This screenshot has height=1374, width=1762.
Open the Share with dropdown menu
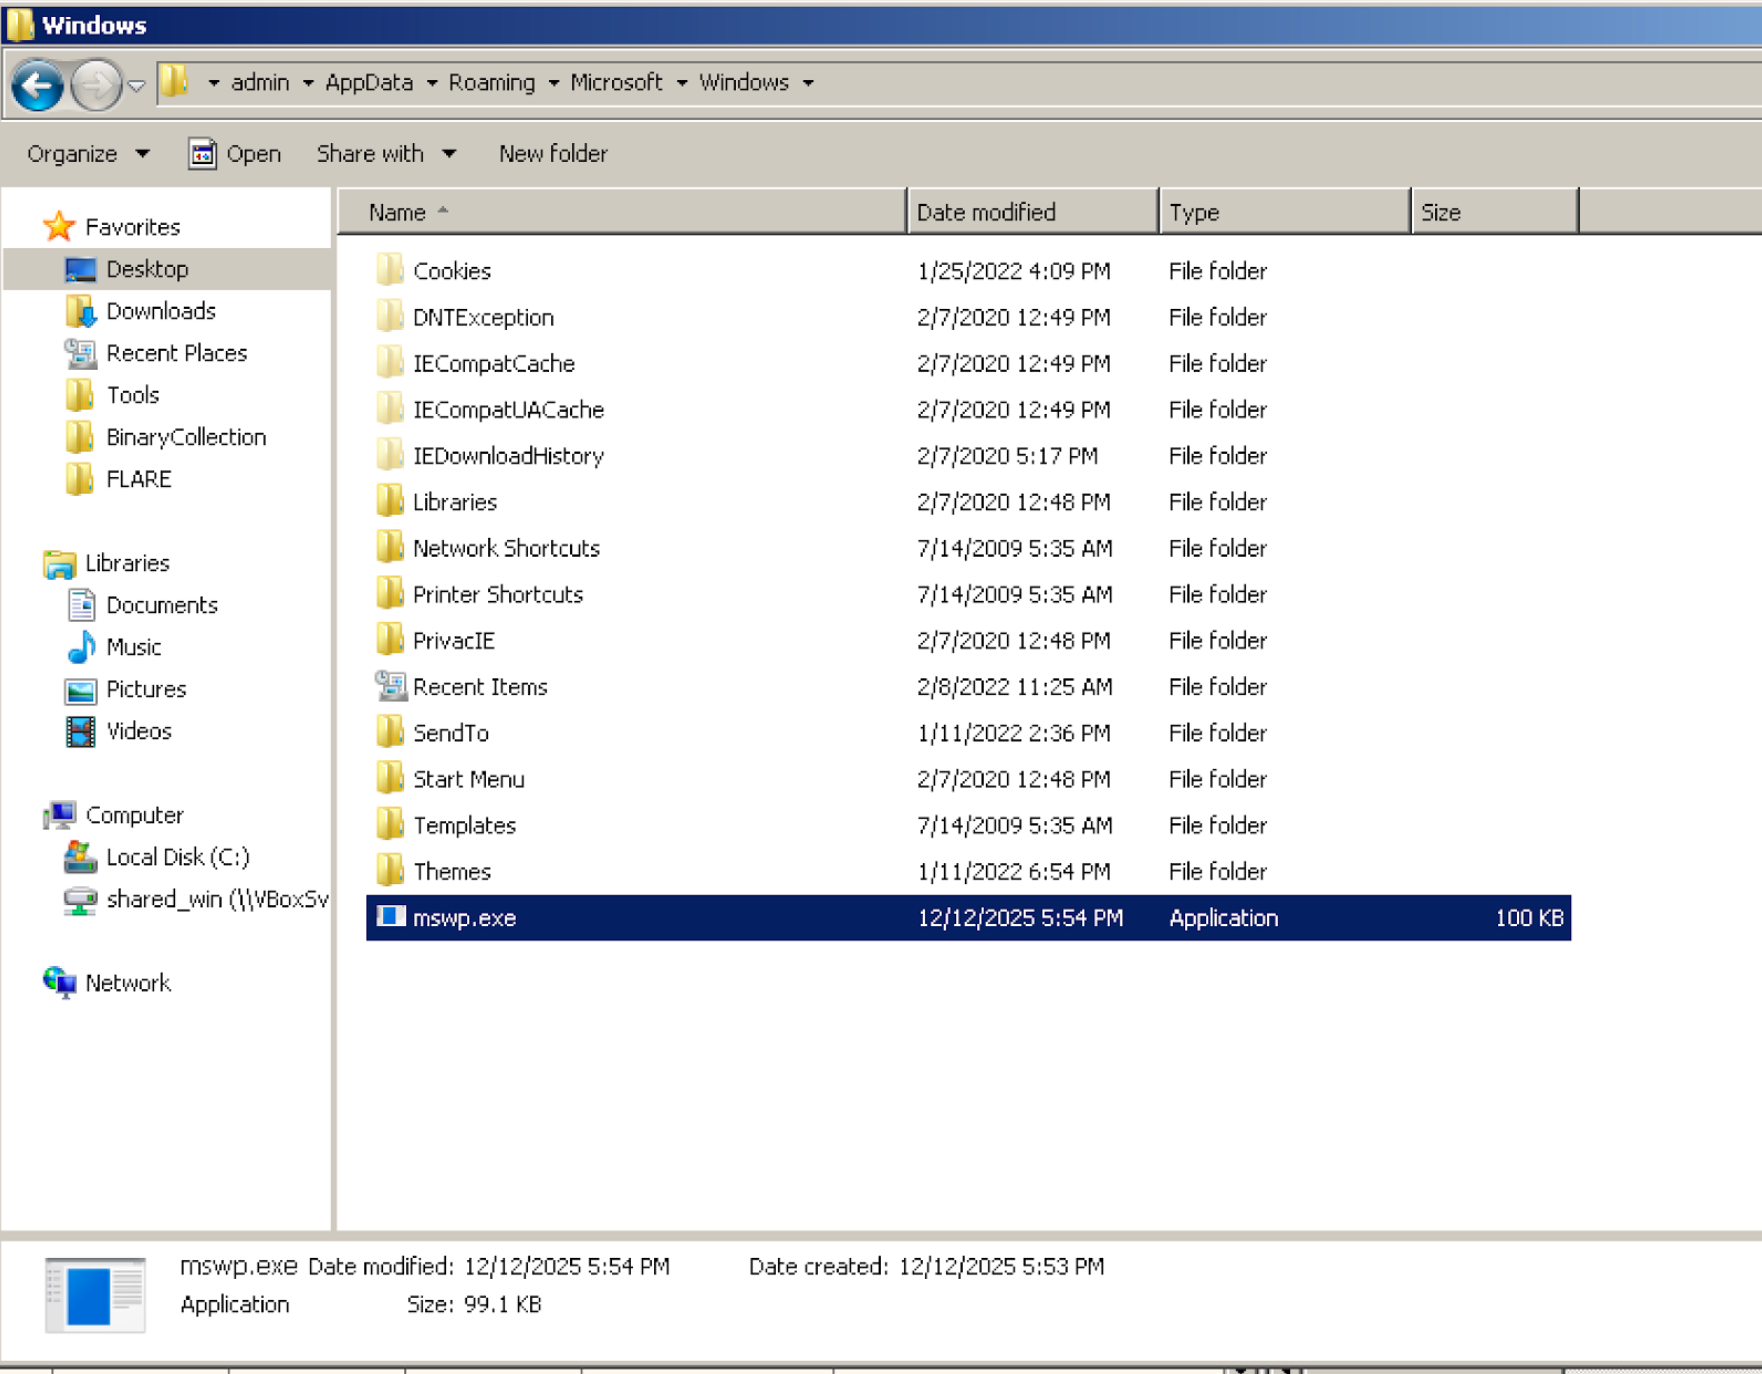click(386, 154)
